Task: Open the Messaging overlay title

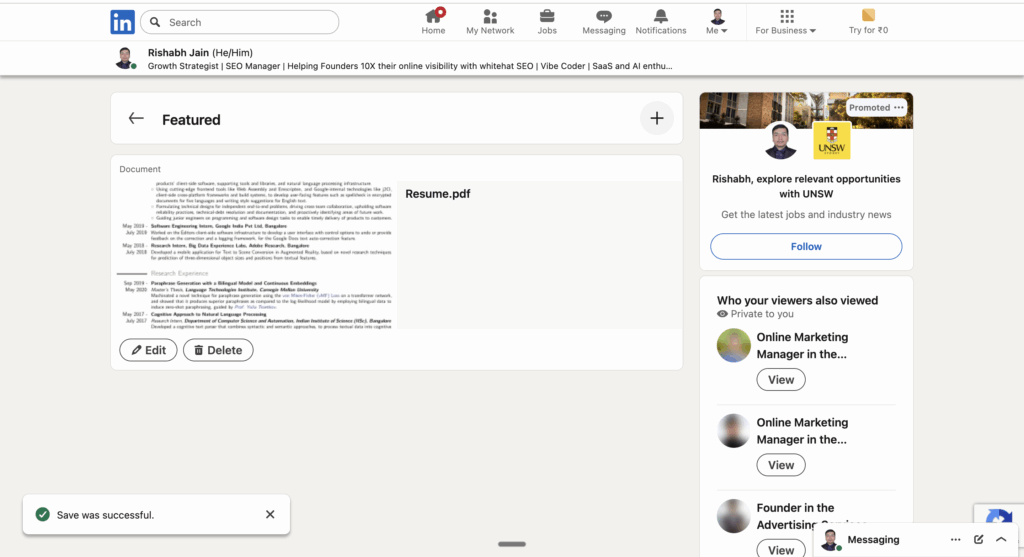Action: pyautogui.click(x=873, y=539)
